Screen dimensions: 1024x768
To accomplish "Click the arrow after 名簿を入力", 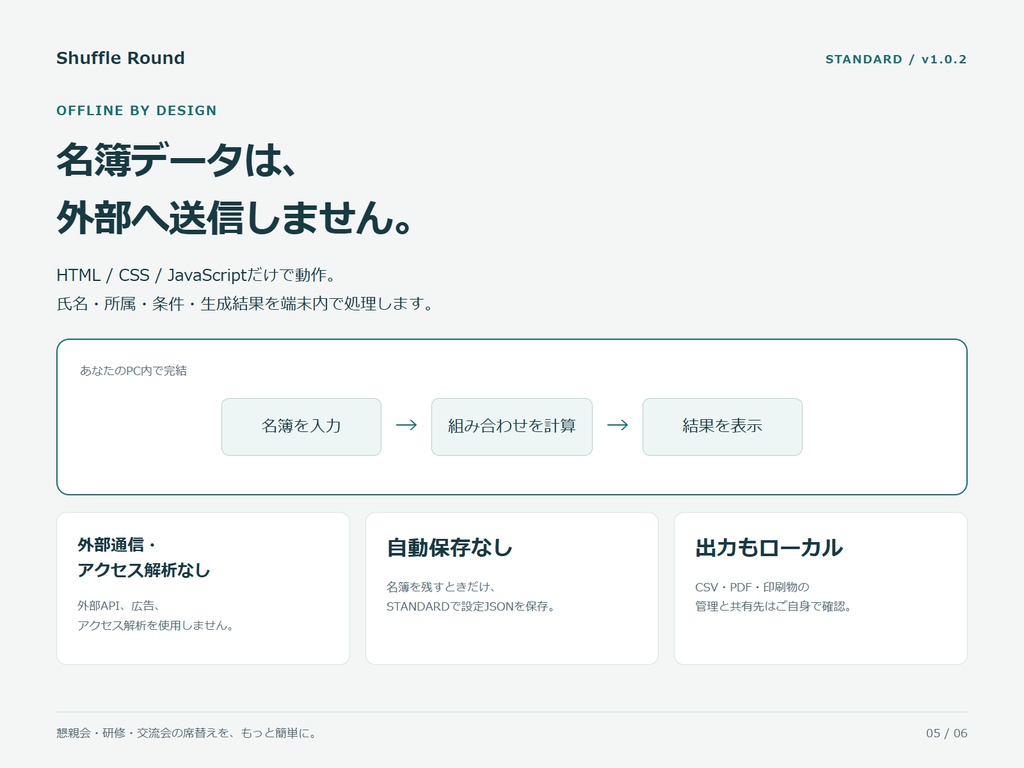I will tap(406, 425).
